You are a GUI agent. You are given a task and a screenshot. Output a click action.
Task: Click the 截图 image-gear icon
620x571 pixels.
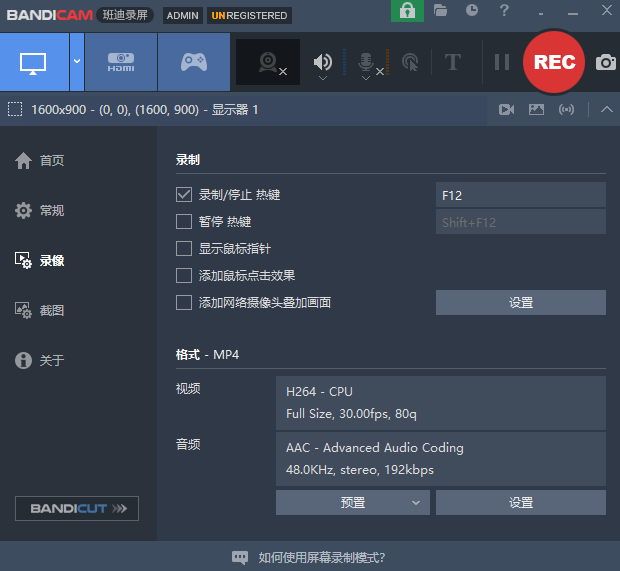(x=23, y=310)
